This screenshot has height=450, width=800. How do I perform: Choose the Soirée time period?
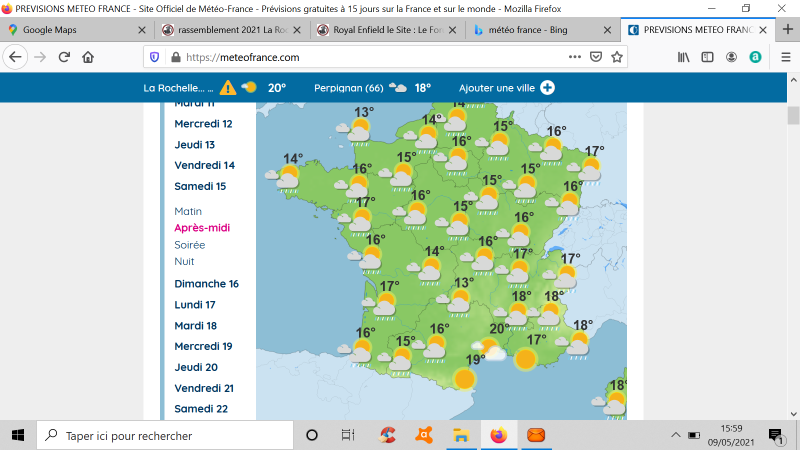(189, 245)
